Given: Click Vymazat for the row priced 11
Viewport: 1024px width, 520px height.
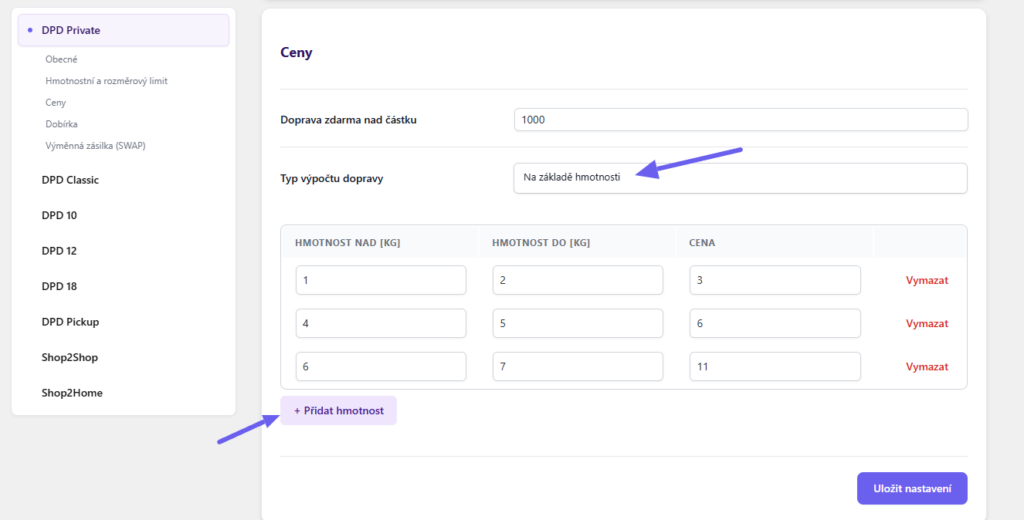Looking at the screenshot, I should coord(927,366).
